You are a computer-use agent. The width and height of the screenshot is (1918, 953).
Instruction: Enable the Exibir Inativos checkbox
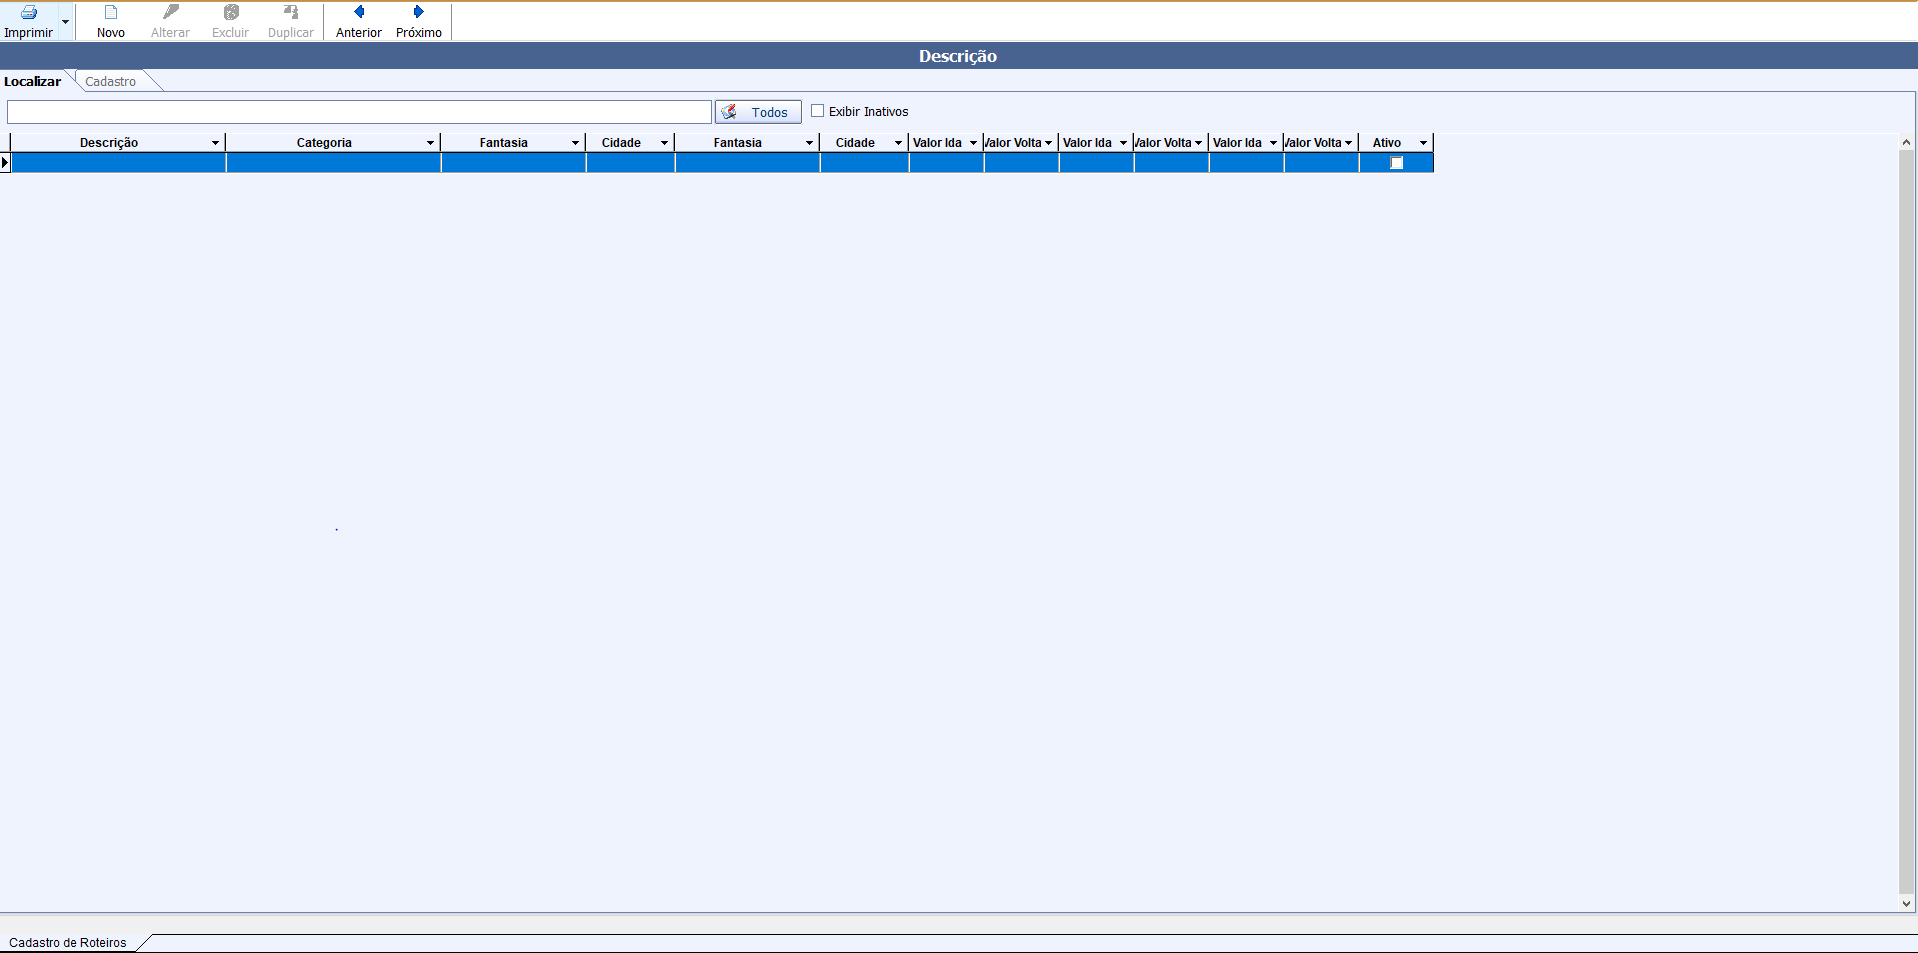[818, 111]
